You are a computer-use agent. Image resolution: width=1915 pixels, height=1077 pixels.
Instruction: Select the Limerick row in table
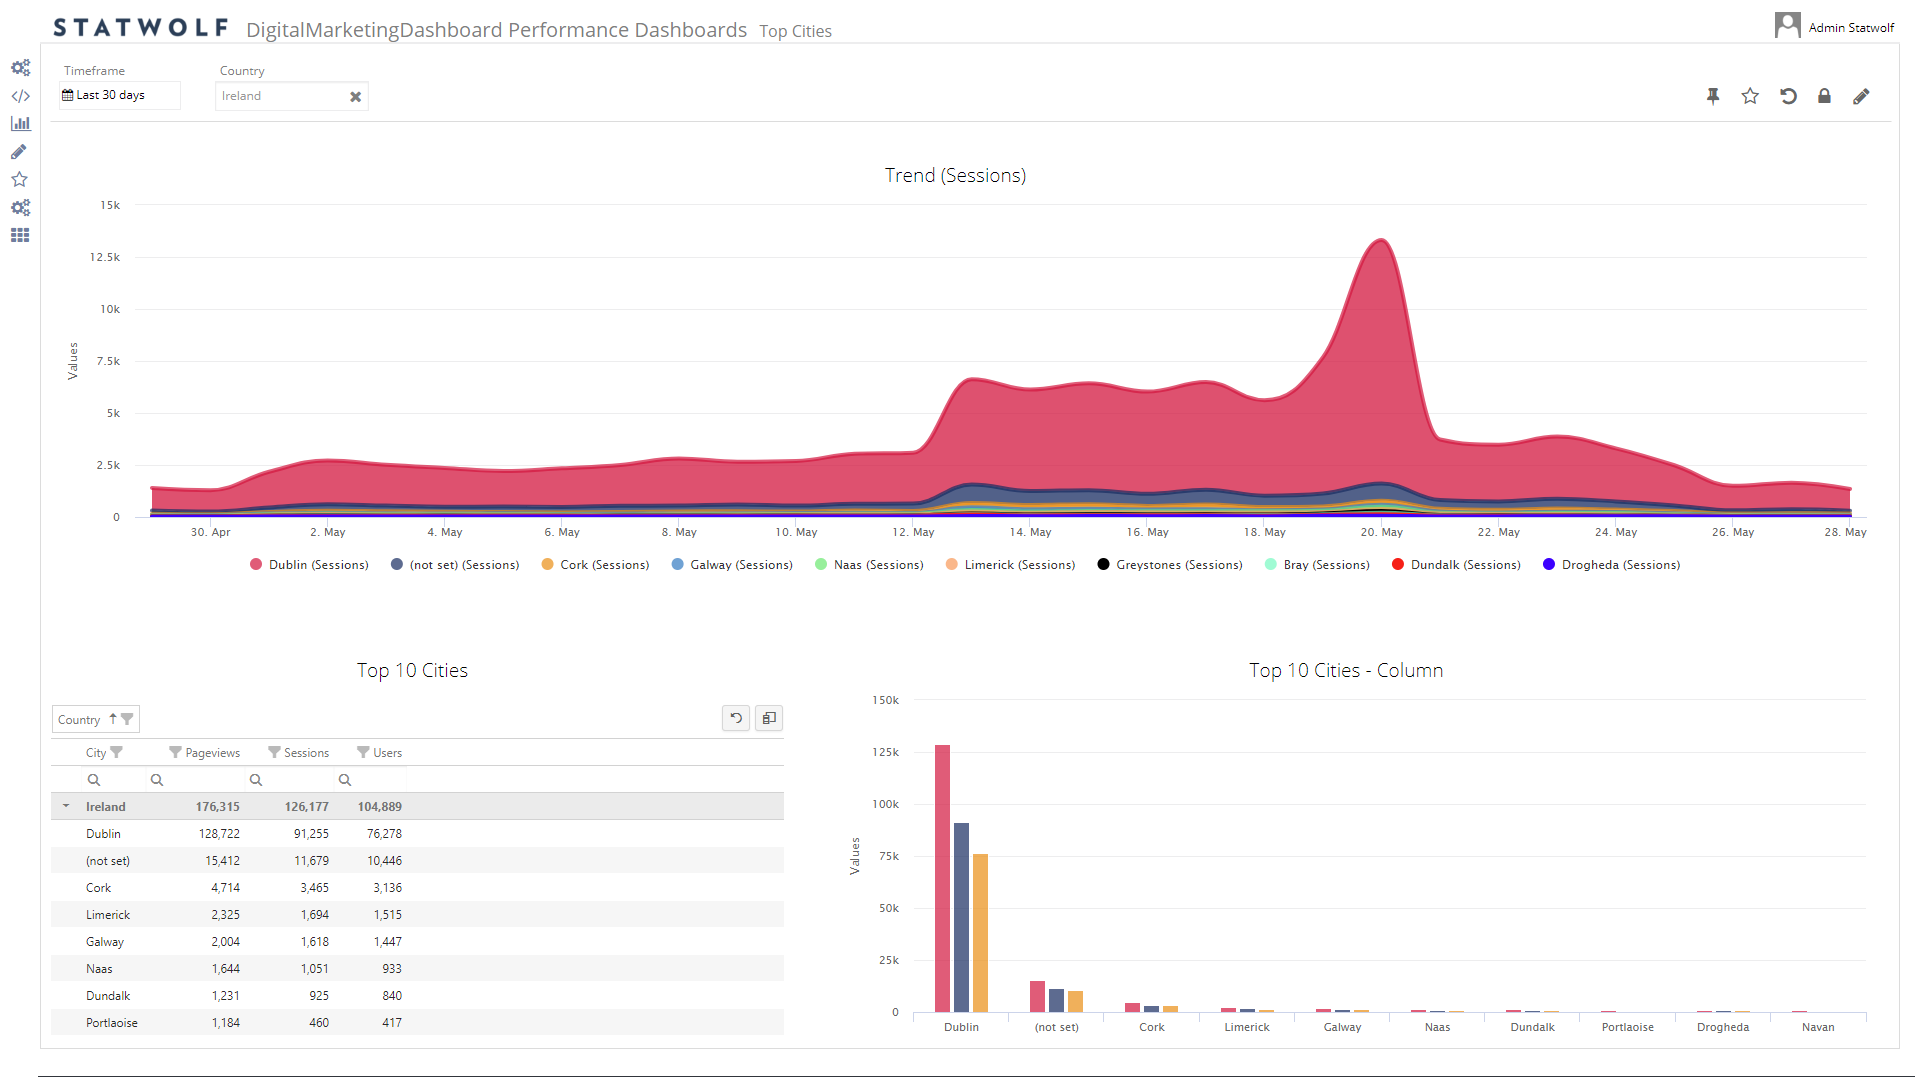click(x=417, y=915)
